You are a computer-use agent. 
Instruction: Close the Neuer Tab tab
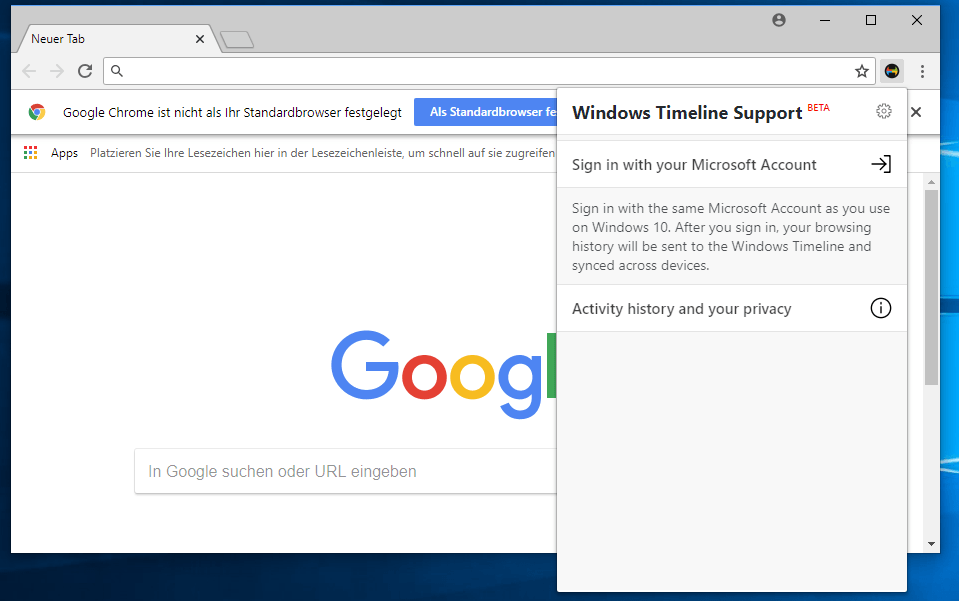199,39
